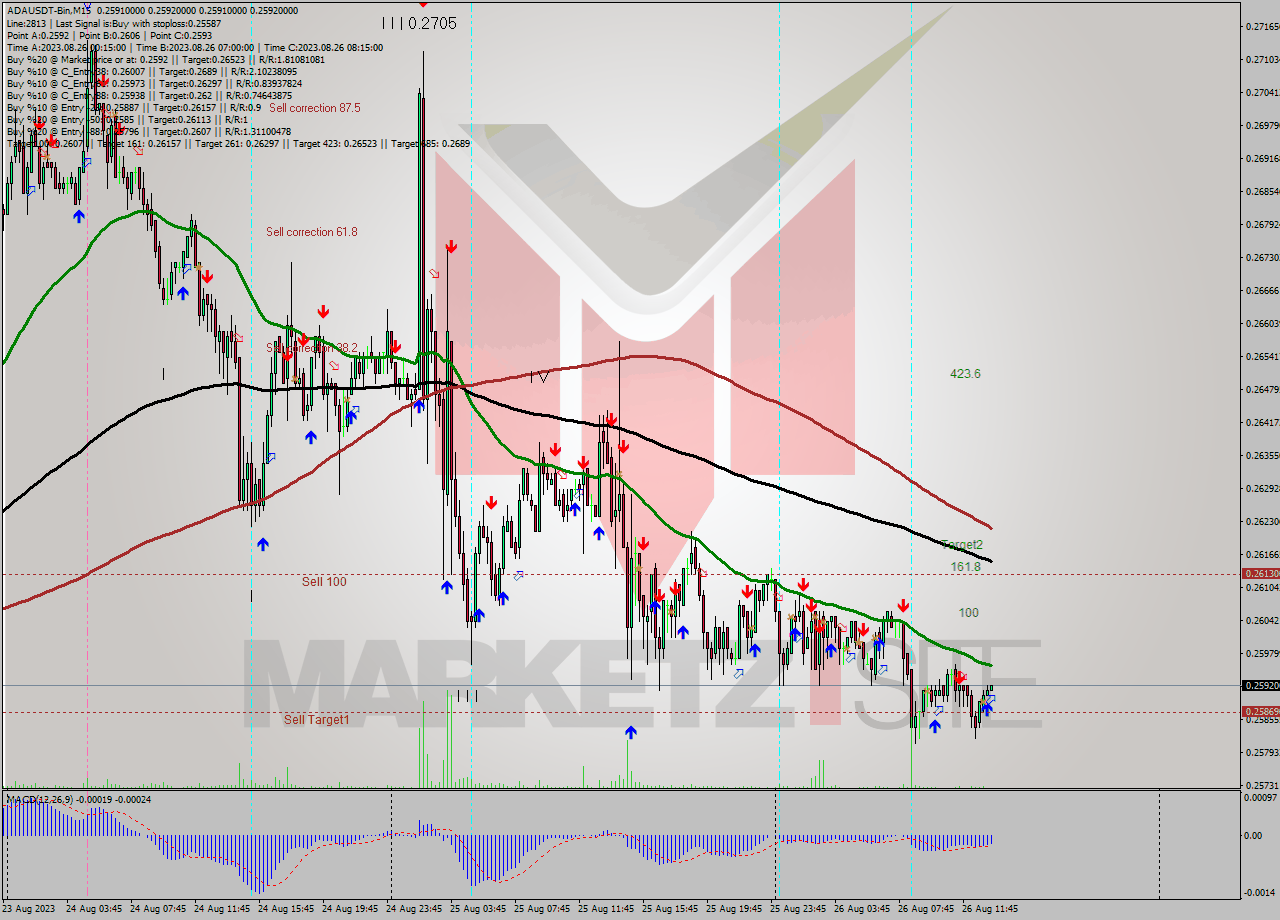Click the 0.00097 MACD scale label
Image resolution: width=1280 pixels, height=920 pixels.
pos(1259,798)
